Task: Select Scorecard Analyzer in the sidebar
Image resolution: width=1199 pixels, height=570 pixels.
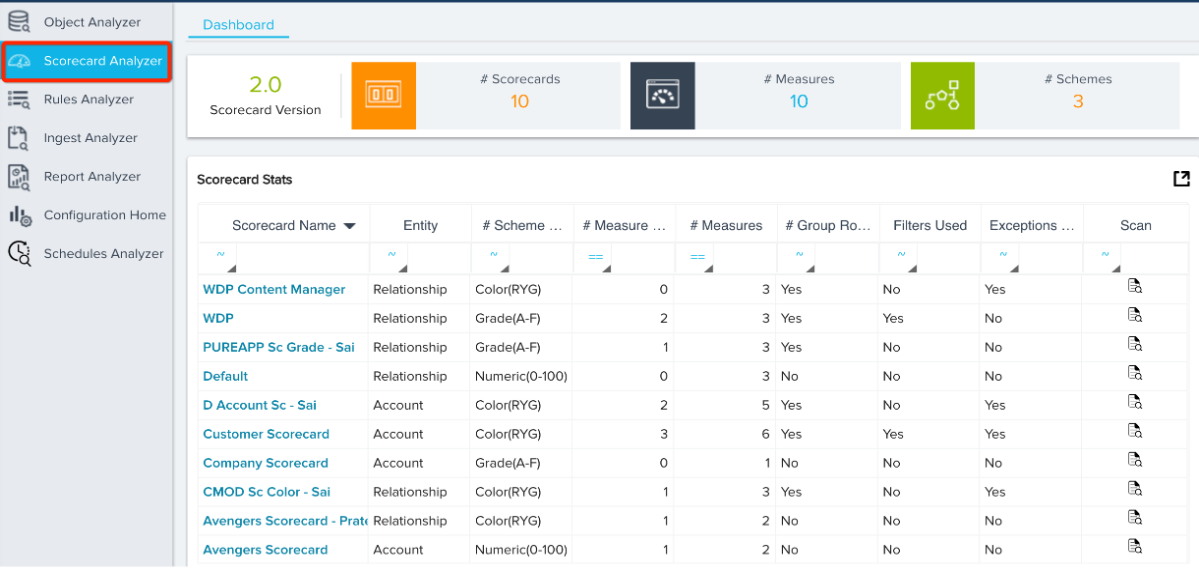Action: click(x=86, y=61)
